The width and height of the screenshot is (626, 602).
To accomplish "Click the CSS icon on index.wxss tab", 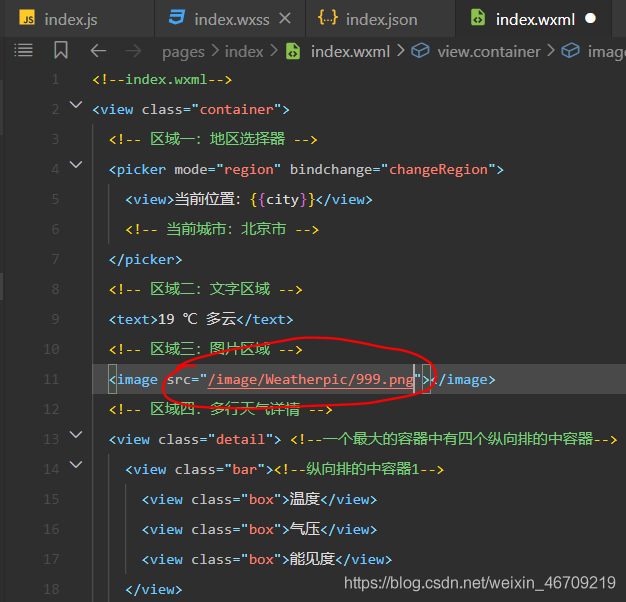I will (176, 18).
